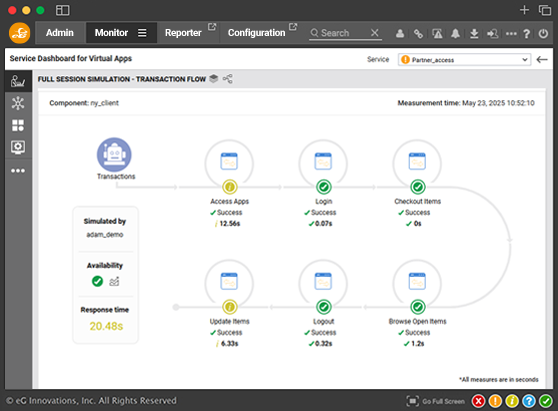This screenshot has width=558, height=411.
Task: Click the Checkout Items transaction node
Action: click(x=417, y=163)
